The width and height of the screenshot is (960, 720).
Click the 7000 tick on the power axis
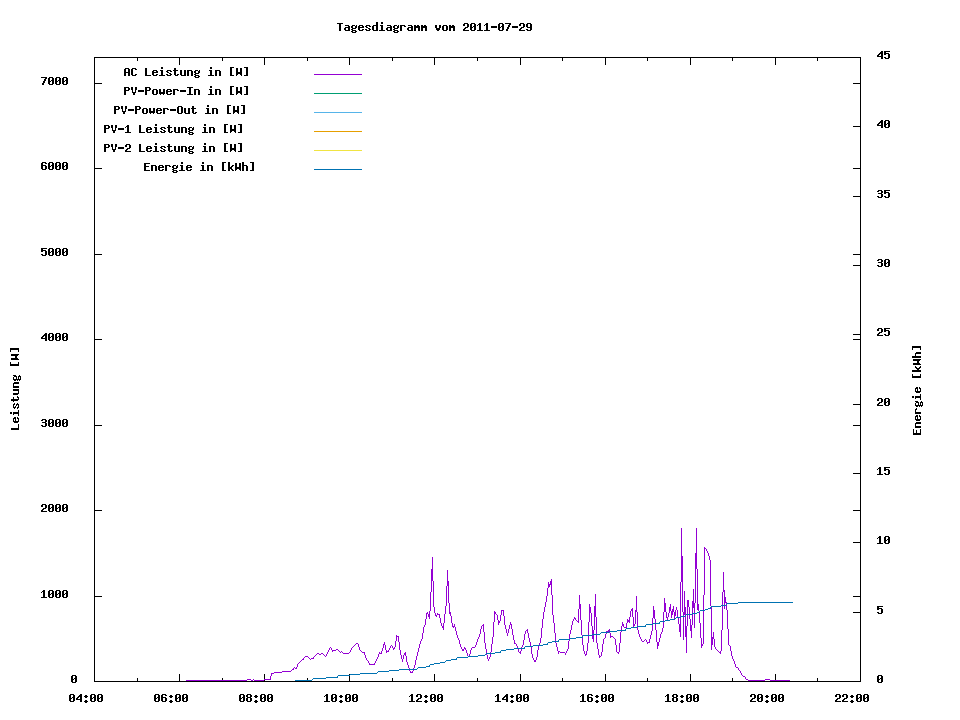click(53, 81)
